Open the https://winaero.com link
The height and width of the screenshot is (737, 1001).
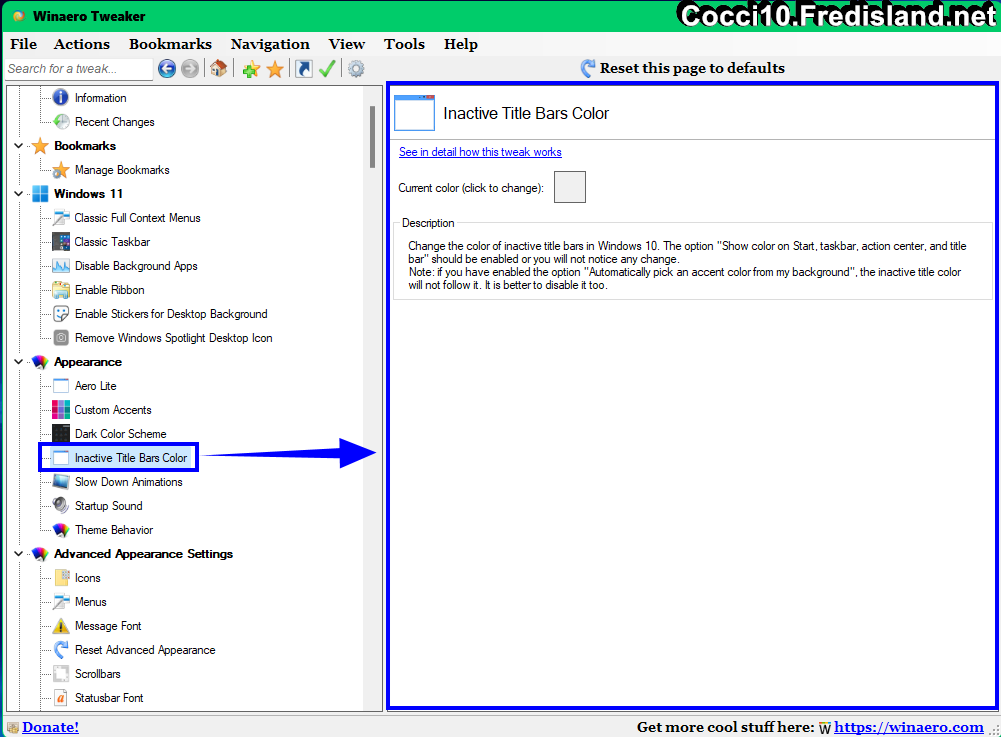pyautogui.click(x=908, y=727)
